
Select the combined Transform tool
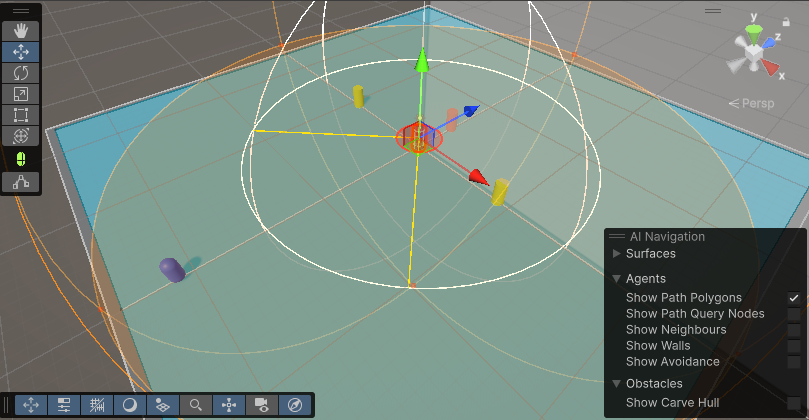[21, 136]
